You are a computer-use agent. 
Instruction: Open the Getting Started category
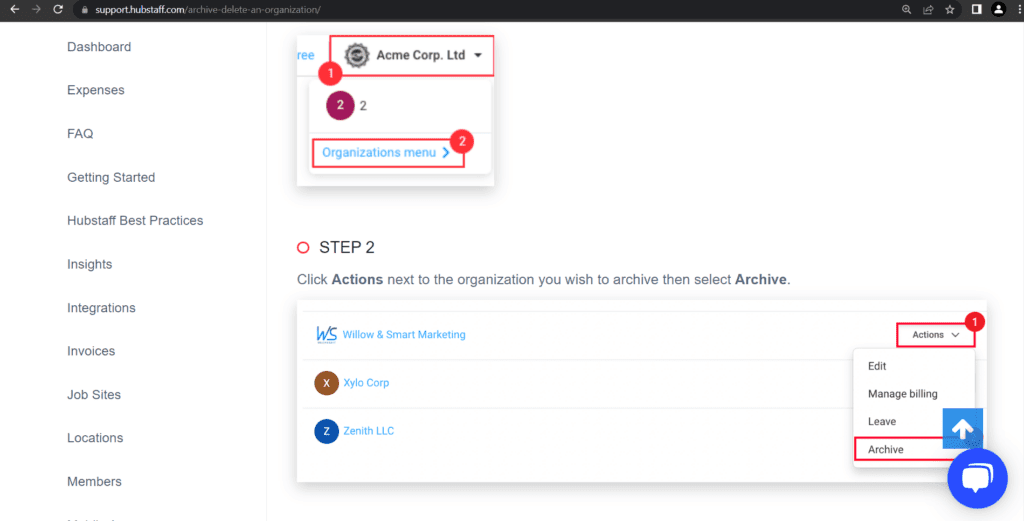(x=111, y=178)
